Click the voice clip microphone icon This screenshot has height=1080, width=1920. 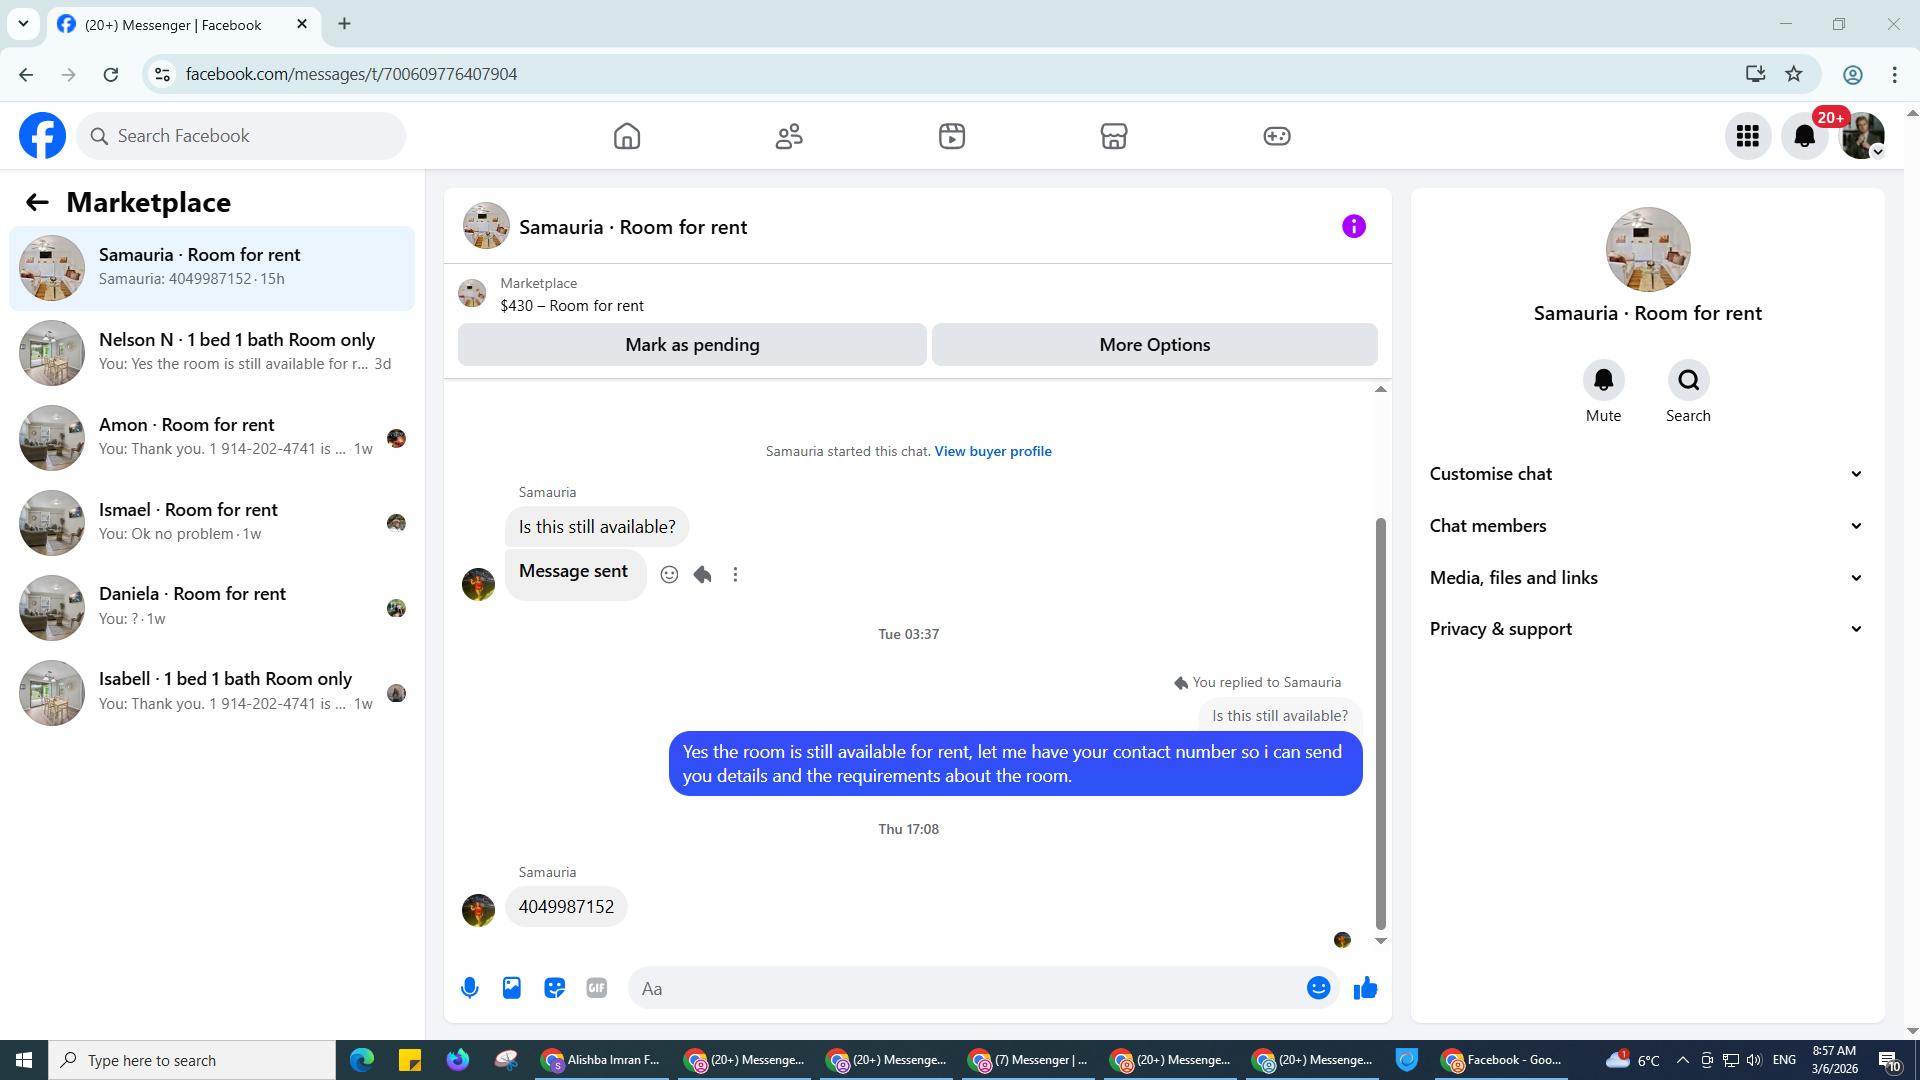tap(469, 988)
